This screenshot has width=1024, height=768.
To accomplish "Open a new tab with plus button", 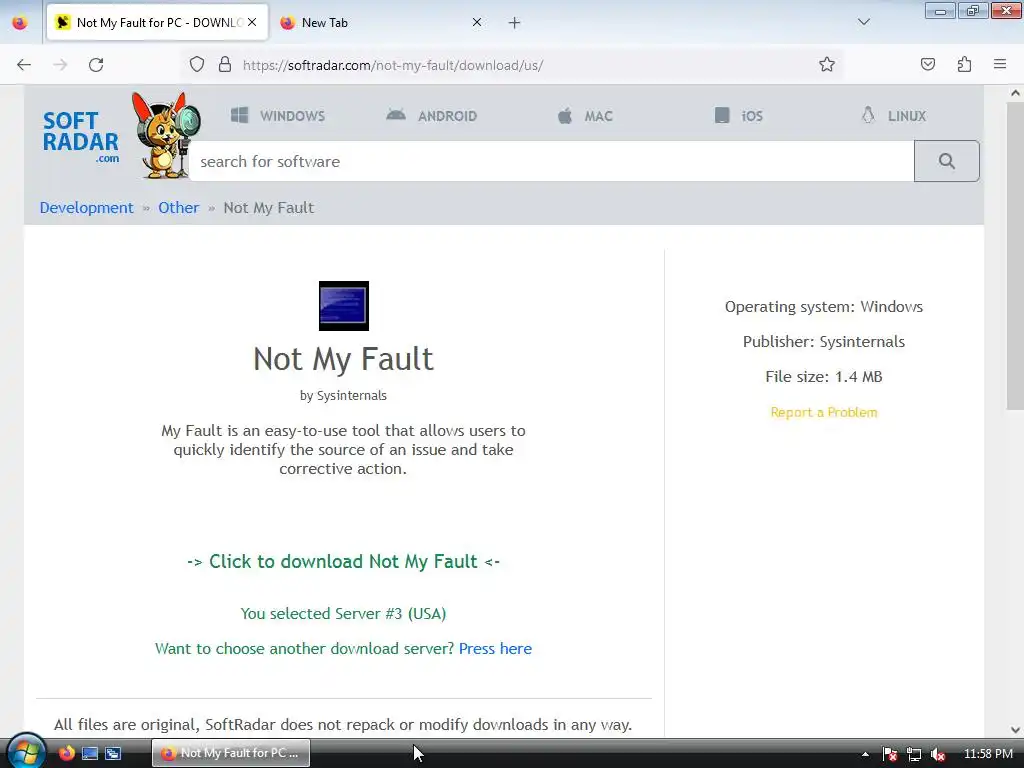I will pos(515,23).
